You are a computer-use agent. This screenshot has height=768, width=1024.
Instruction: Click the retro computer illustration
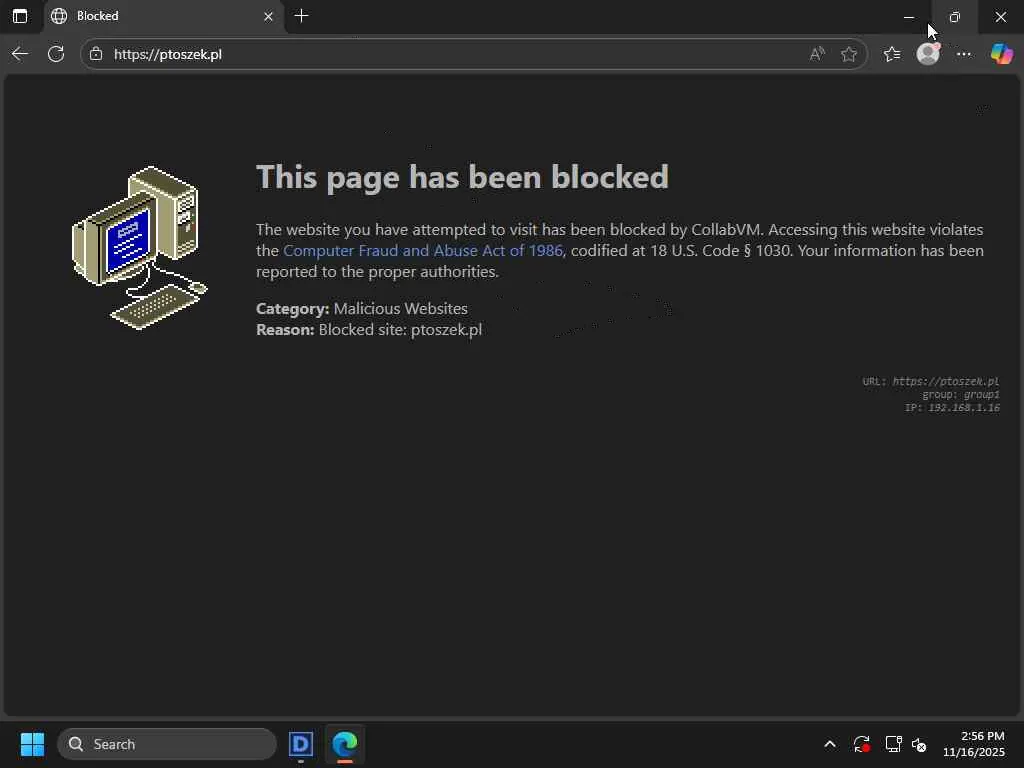click(139, 248)
